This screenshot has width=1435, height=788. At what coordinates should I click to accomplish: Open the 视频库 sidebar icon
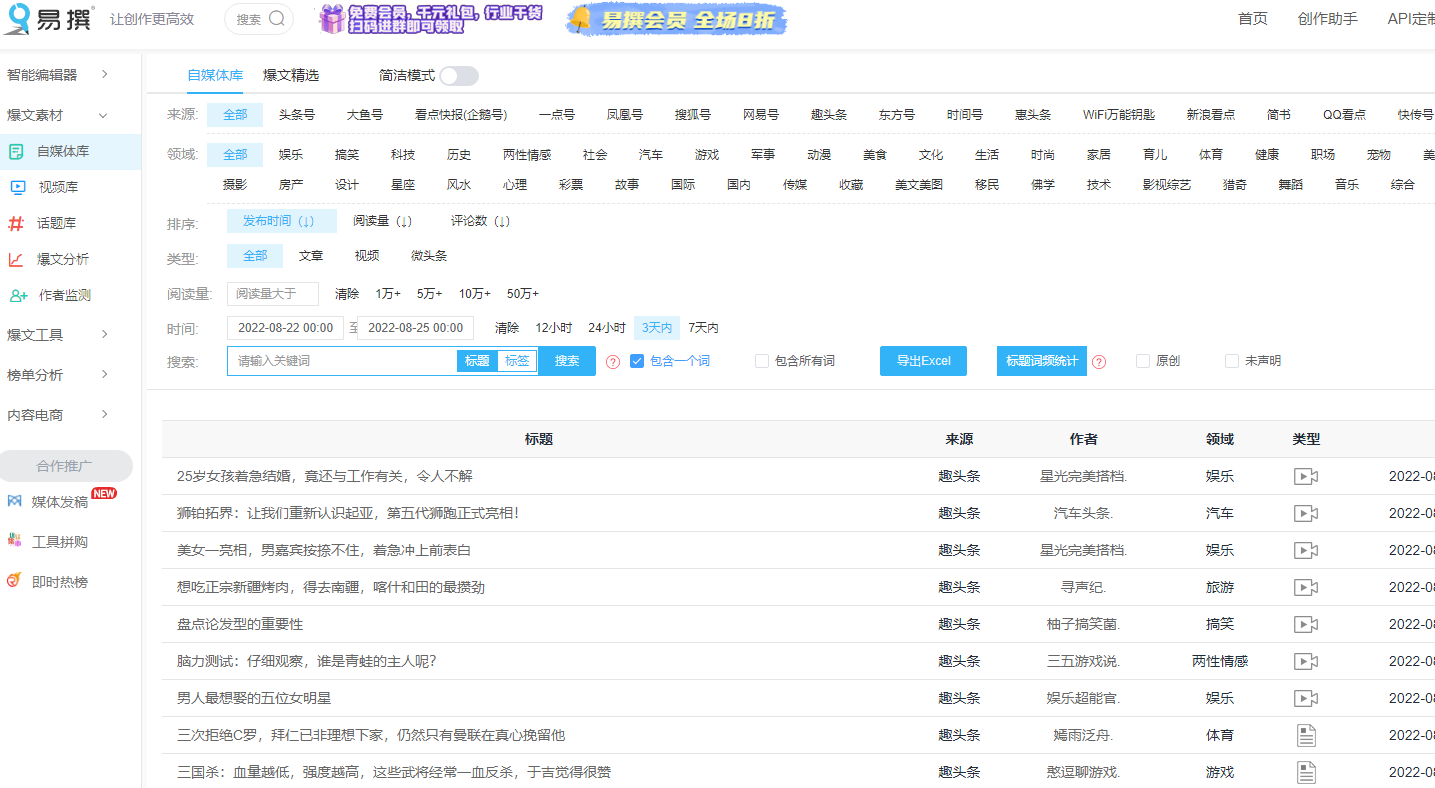coord(17,187)
